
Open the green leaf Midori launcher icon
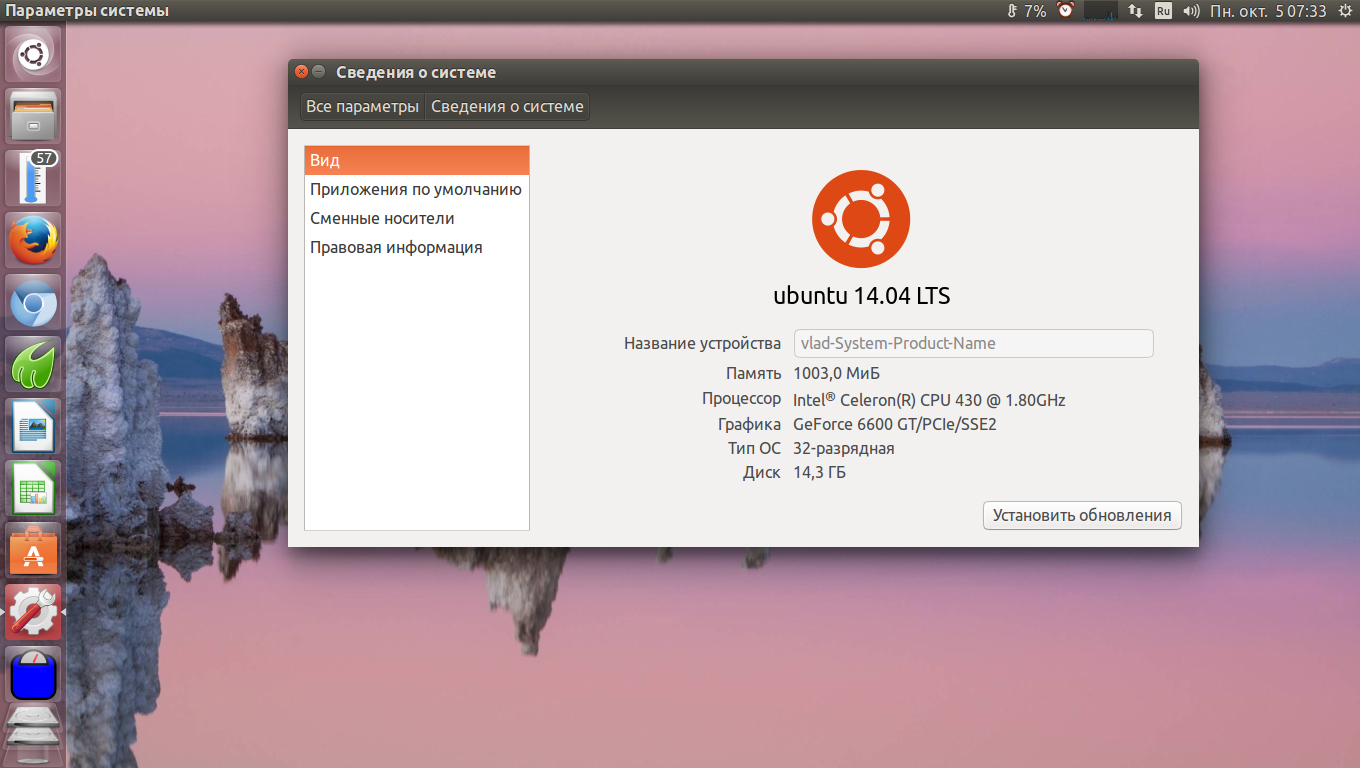pyautogui.click(x=34, y=364)
